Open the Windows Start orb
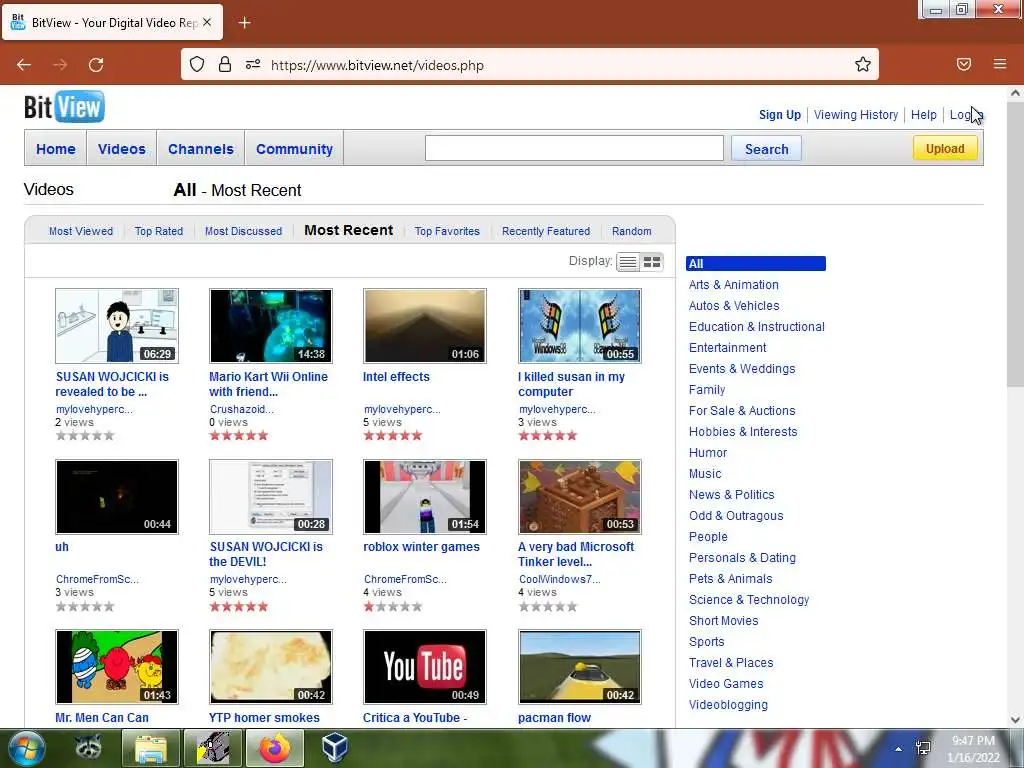 pyautogui.click(x=27, y=748)
